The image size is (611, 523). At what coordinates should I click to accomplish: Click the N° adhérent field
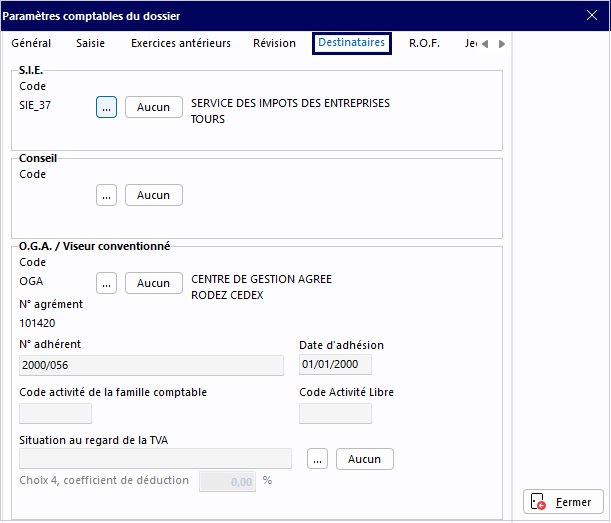pos(151,365)
